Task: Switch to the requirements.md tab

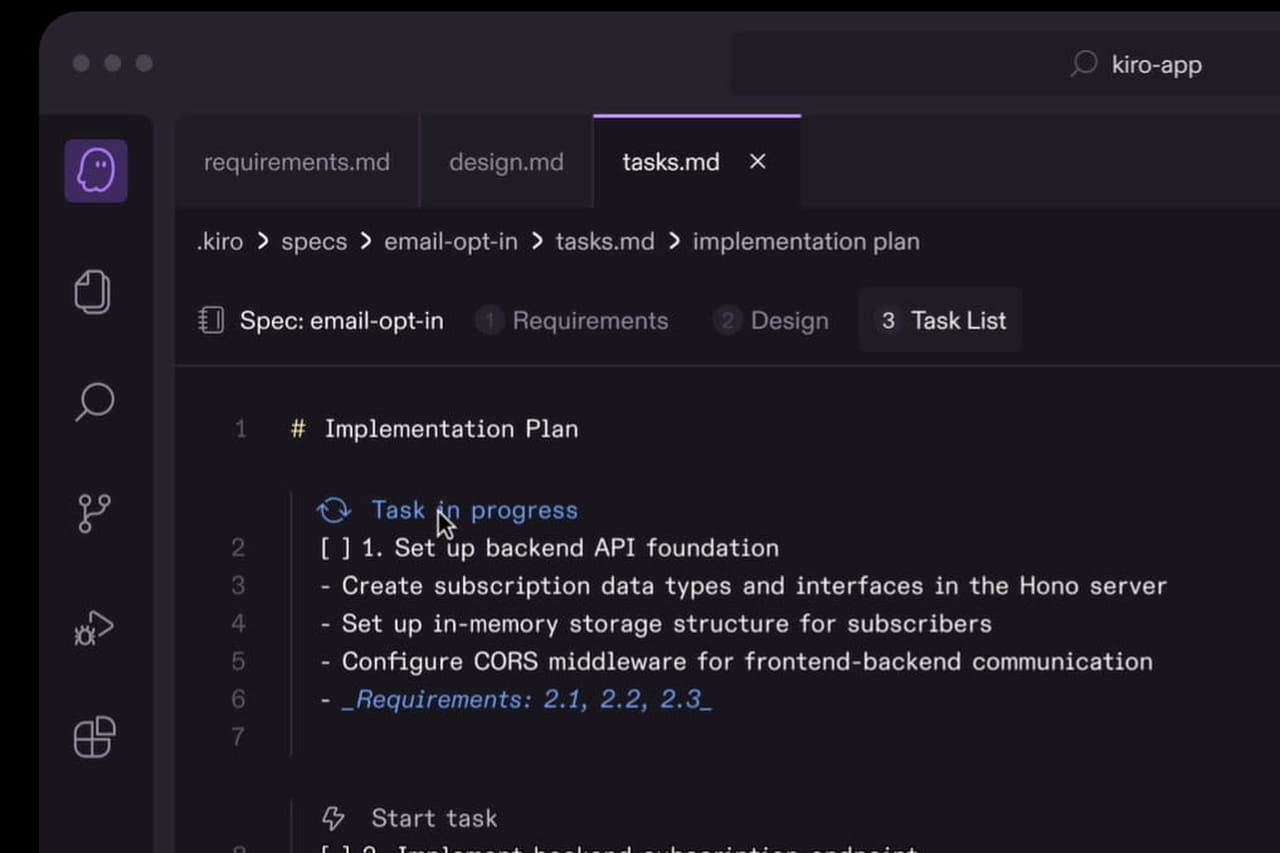Action: pyautogui.click(x=297, y=162)
